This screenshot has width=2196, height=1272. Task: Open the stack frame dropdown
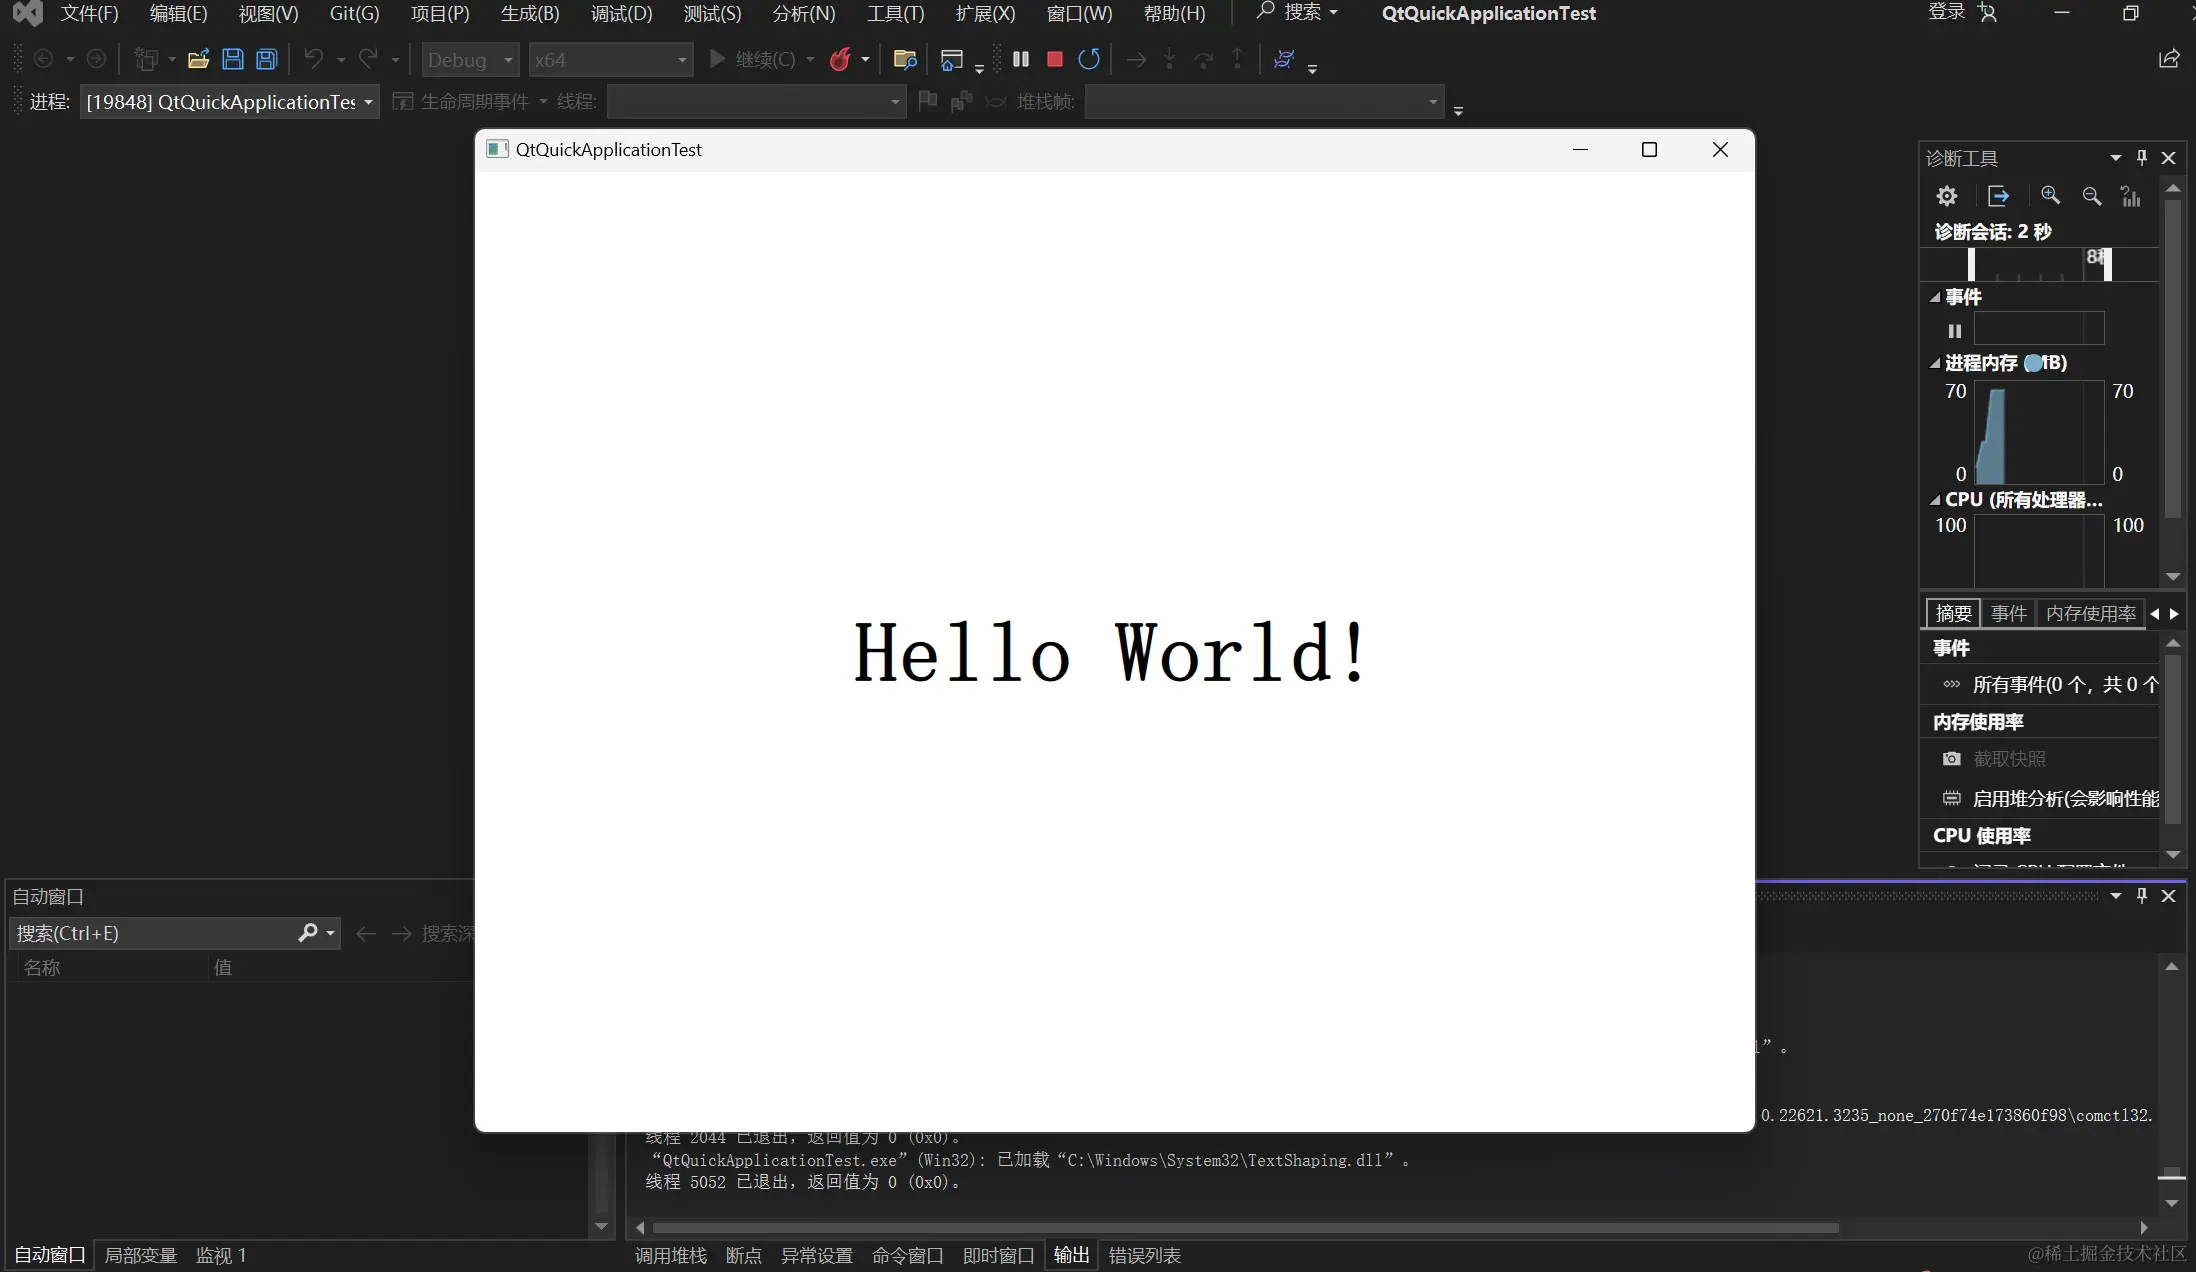click(1264, 102)
